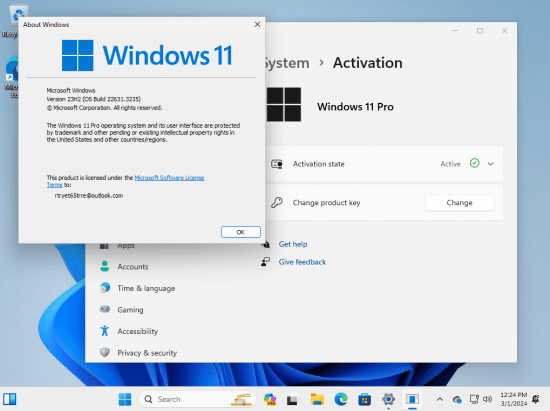The width and height of the screenshot is (550, 411).
Task: Click the green Active checkmark icon
Action: coord(474,163)
